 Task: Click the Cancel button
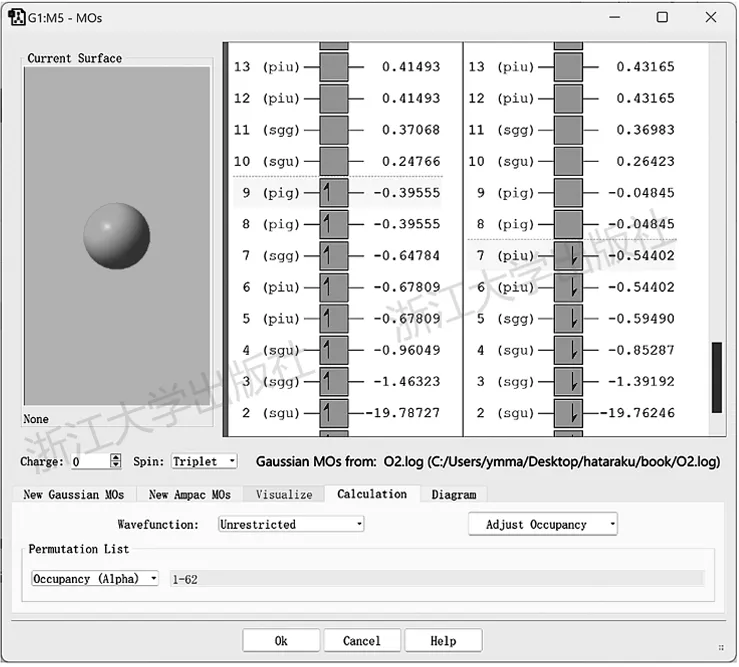point(361,641)
